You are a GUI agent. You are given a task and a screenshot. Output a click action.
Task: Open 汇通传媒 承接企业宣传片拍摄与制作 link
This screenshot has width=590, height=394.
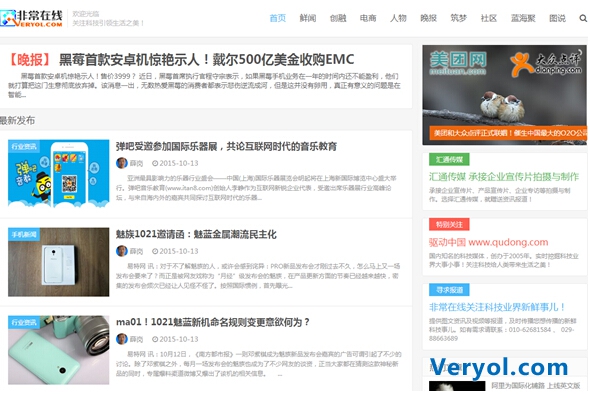tap(504, 177)
